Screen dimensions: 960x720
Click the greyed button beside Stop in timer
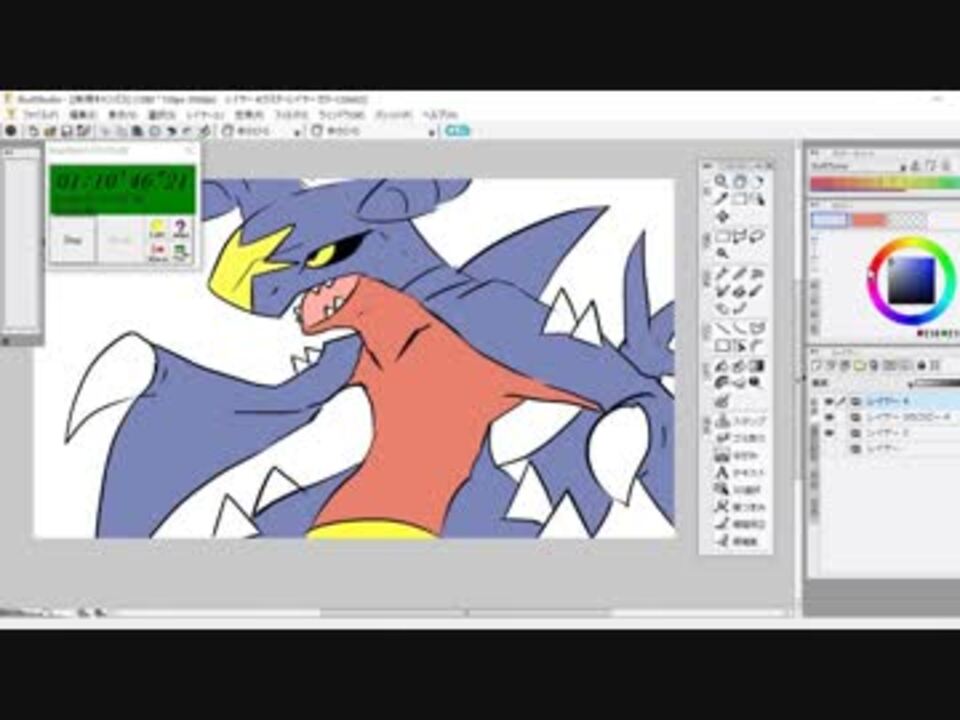(121, 240)
